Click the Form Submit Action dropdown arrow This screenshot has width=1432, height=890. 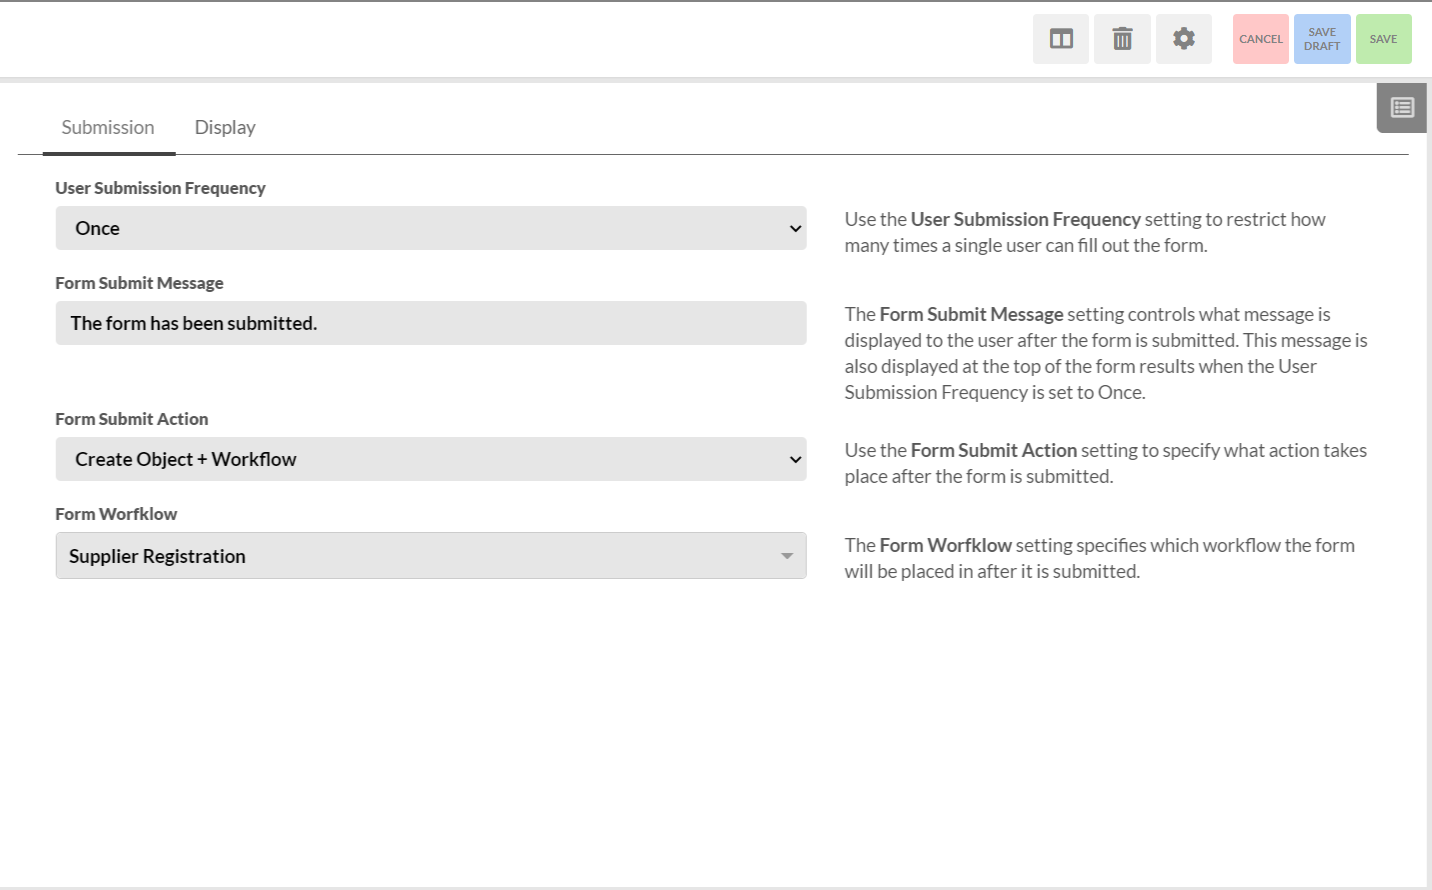click(x=795, y=459)
